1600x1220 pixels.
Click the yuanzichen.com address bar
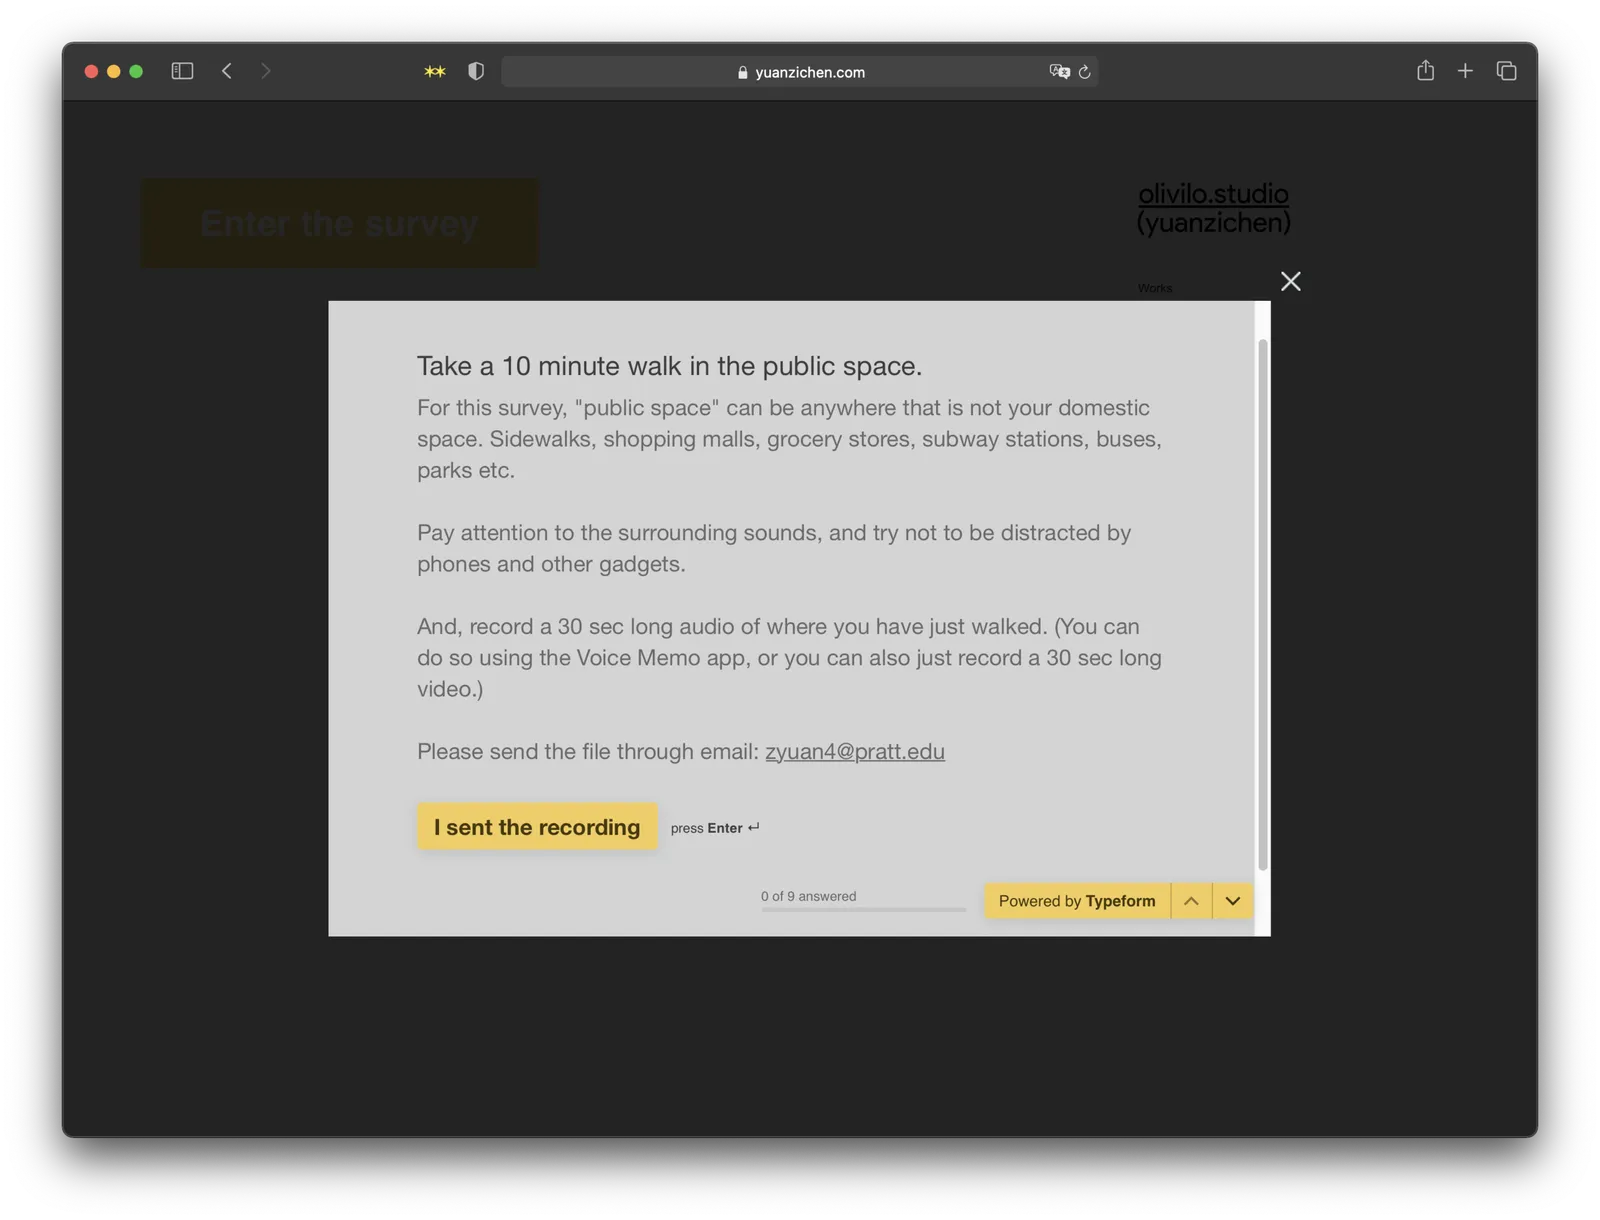pyautogui.click(x=800, y=72)
